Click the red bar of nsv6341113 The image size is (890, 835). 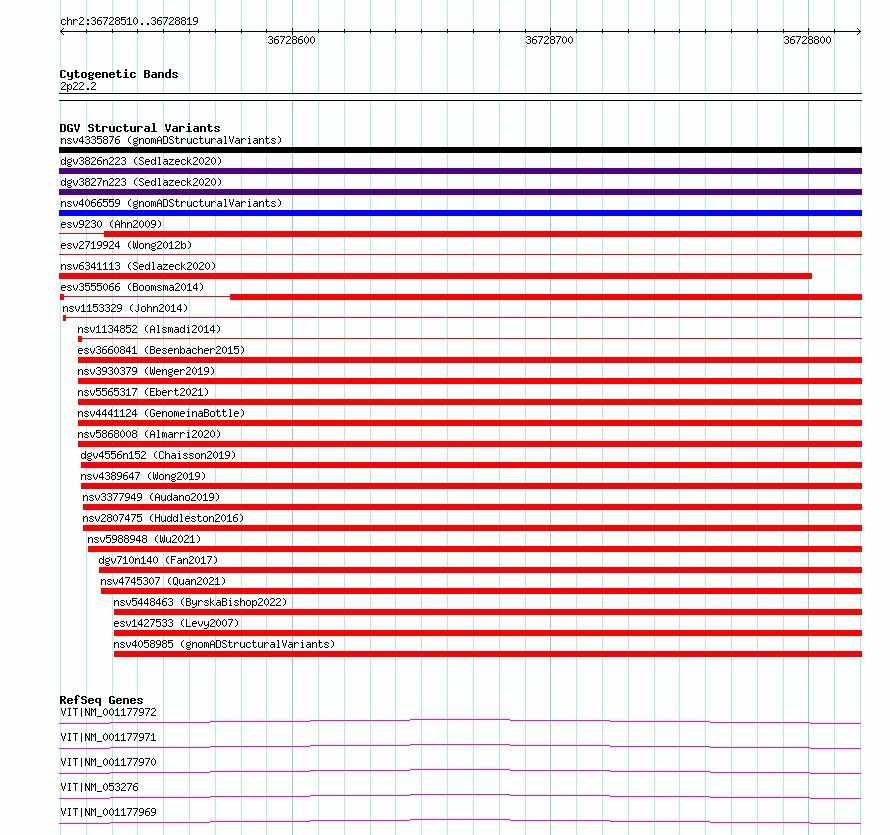point(435,276)
